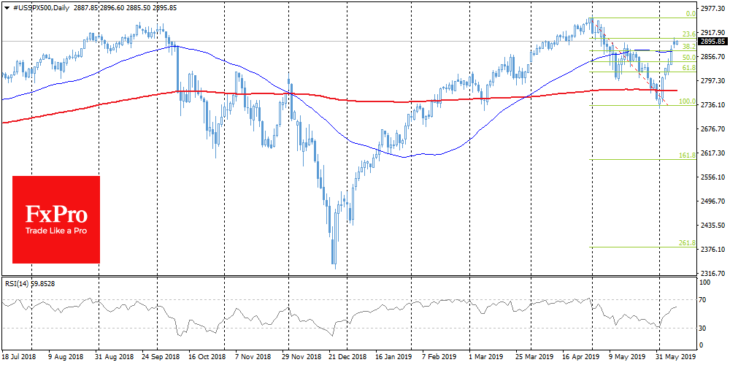The height and width of the screenshot is (365, 730).
Task: Open the chart menu triangle beside #USSPX500
Action: click(7, 8)
